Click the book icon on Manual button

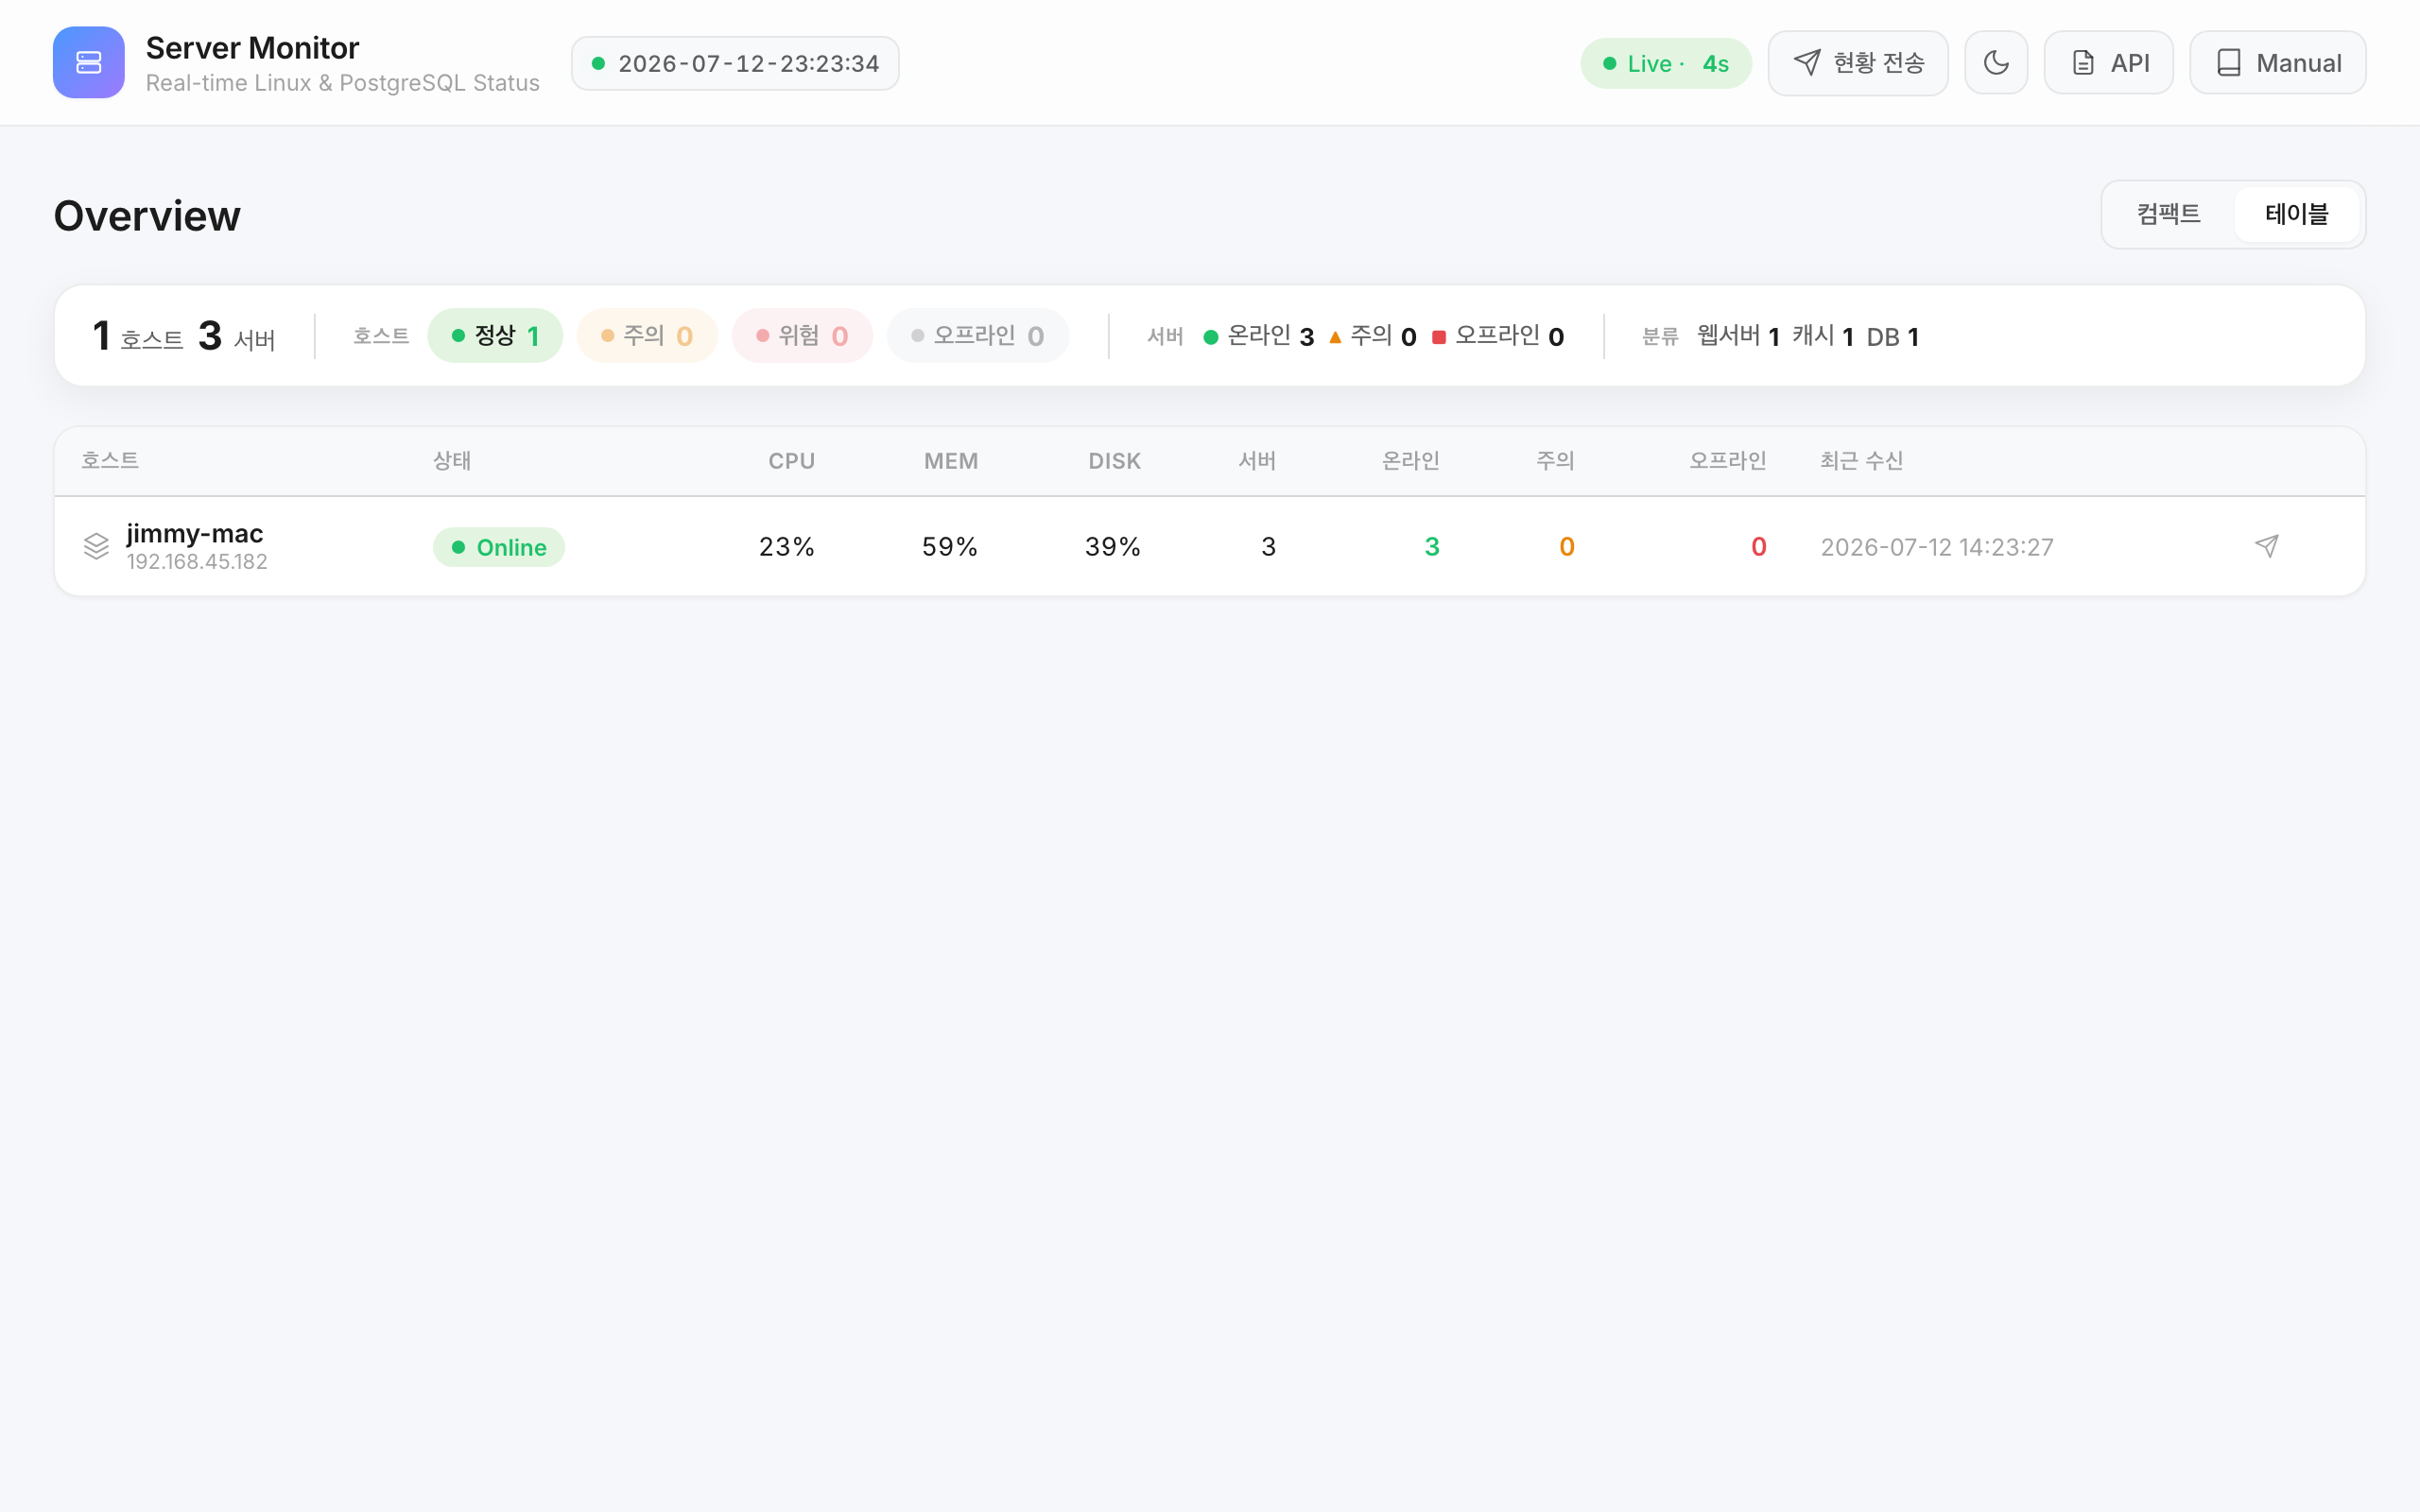point(2229,63)
